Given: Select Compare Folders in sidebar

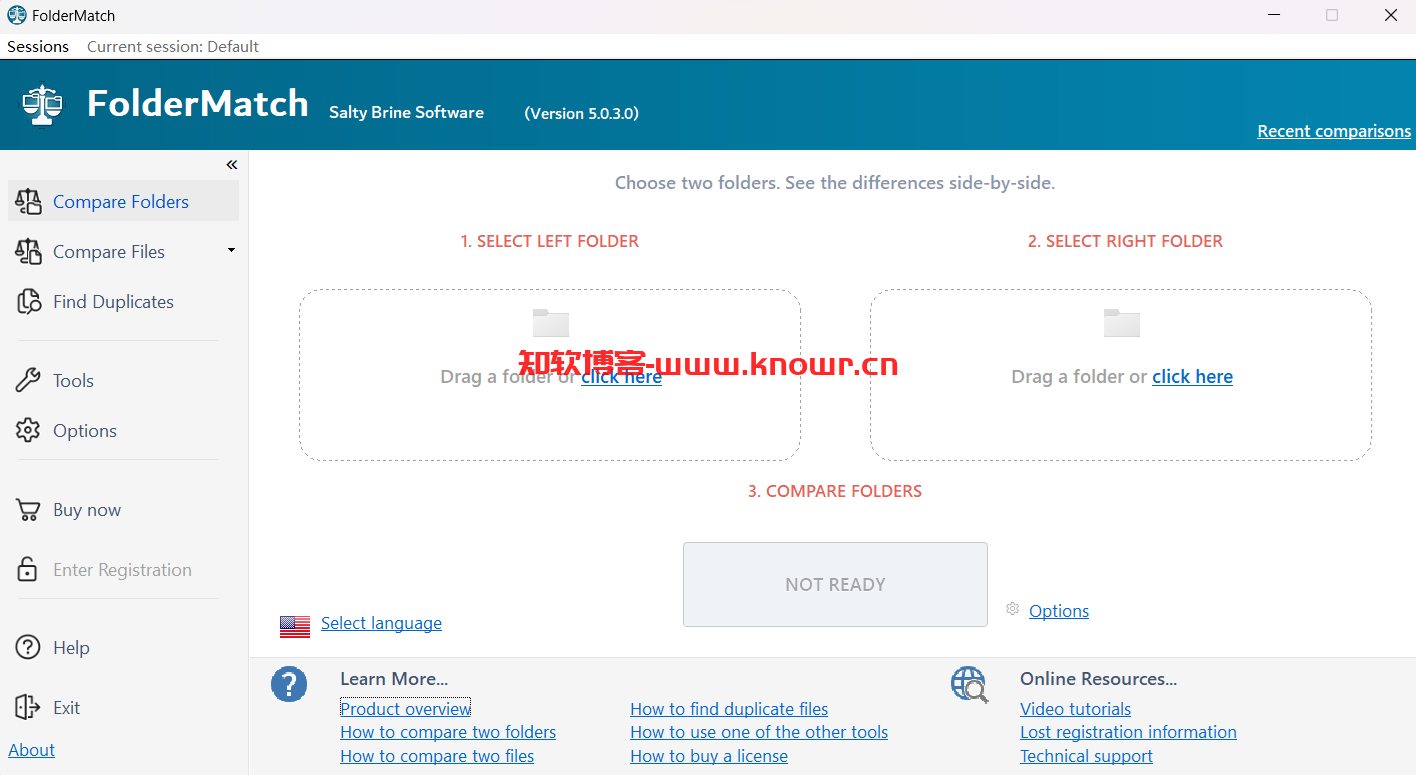Looking at the screenshot, I should pyautogui.click(x=124, y=201).
